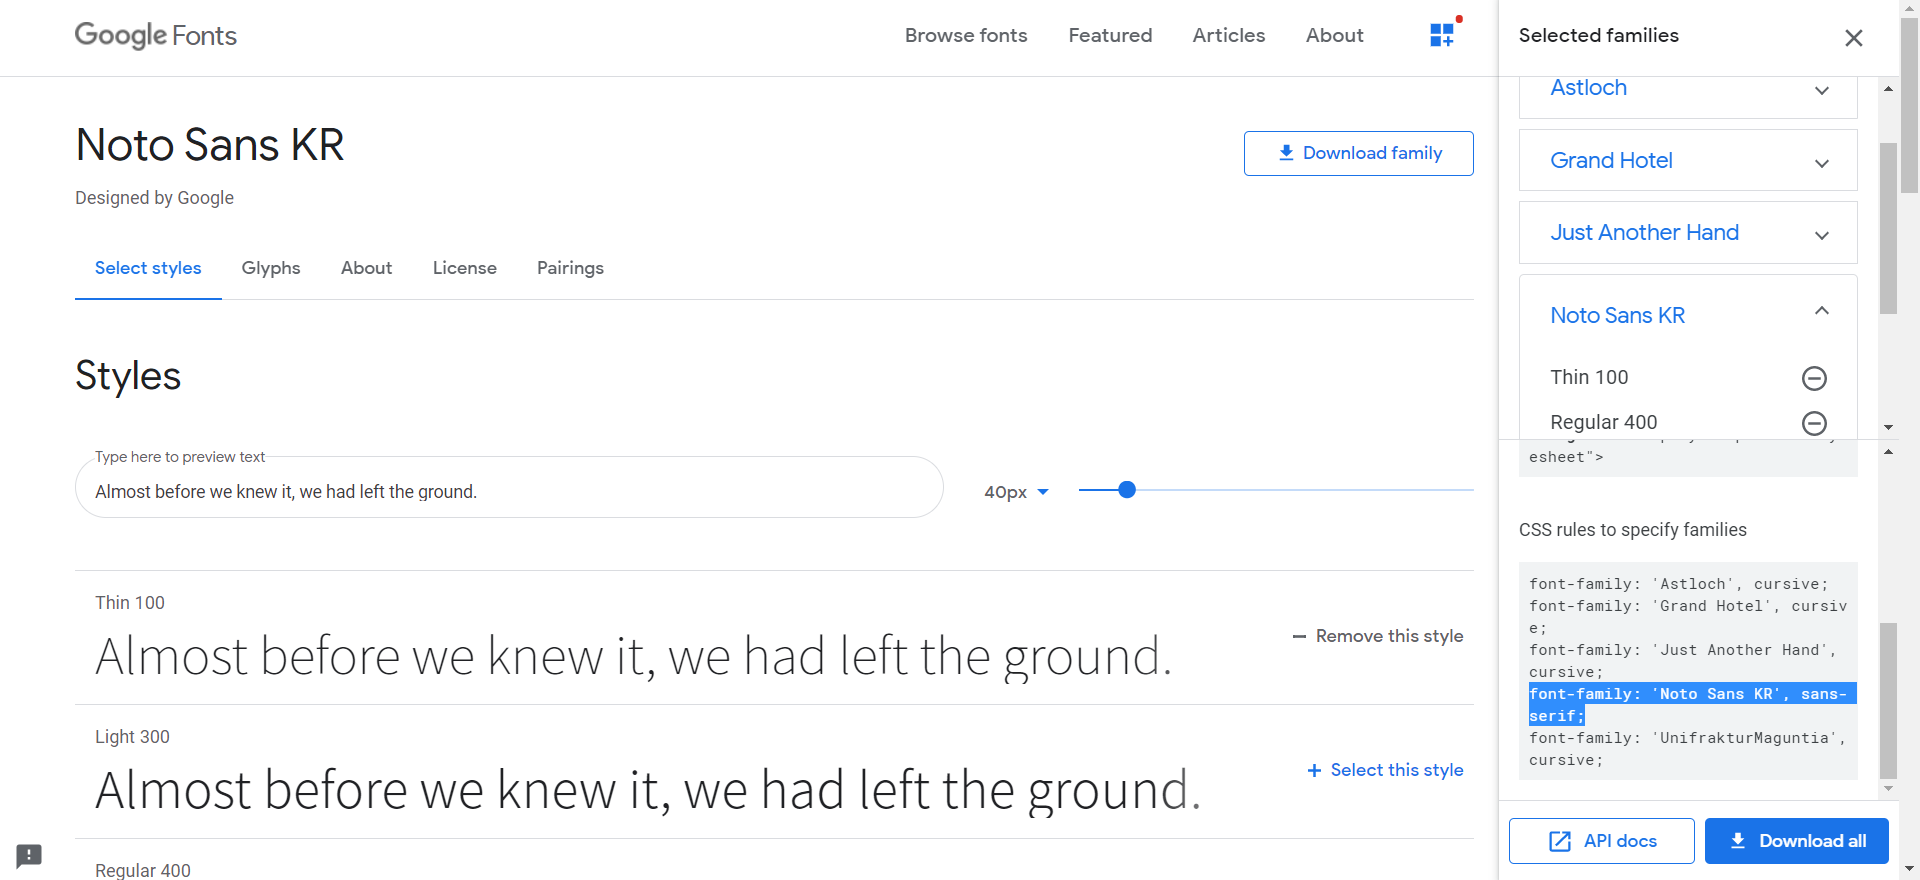Click the families list scroll-up arrow
The image size is (1920, 880).
point(1888,89)
